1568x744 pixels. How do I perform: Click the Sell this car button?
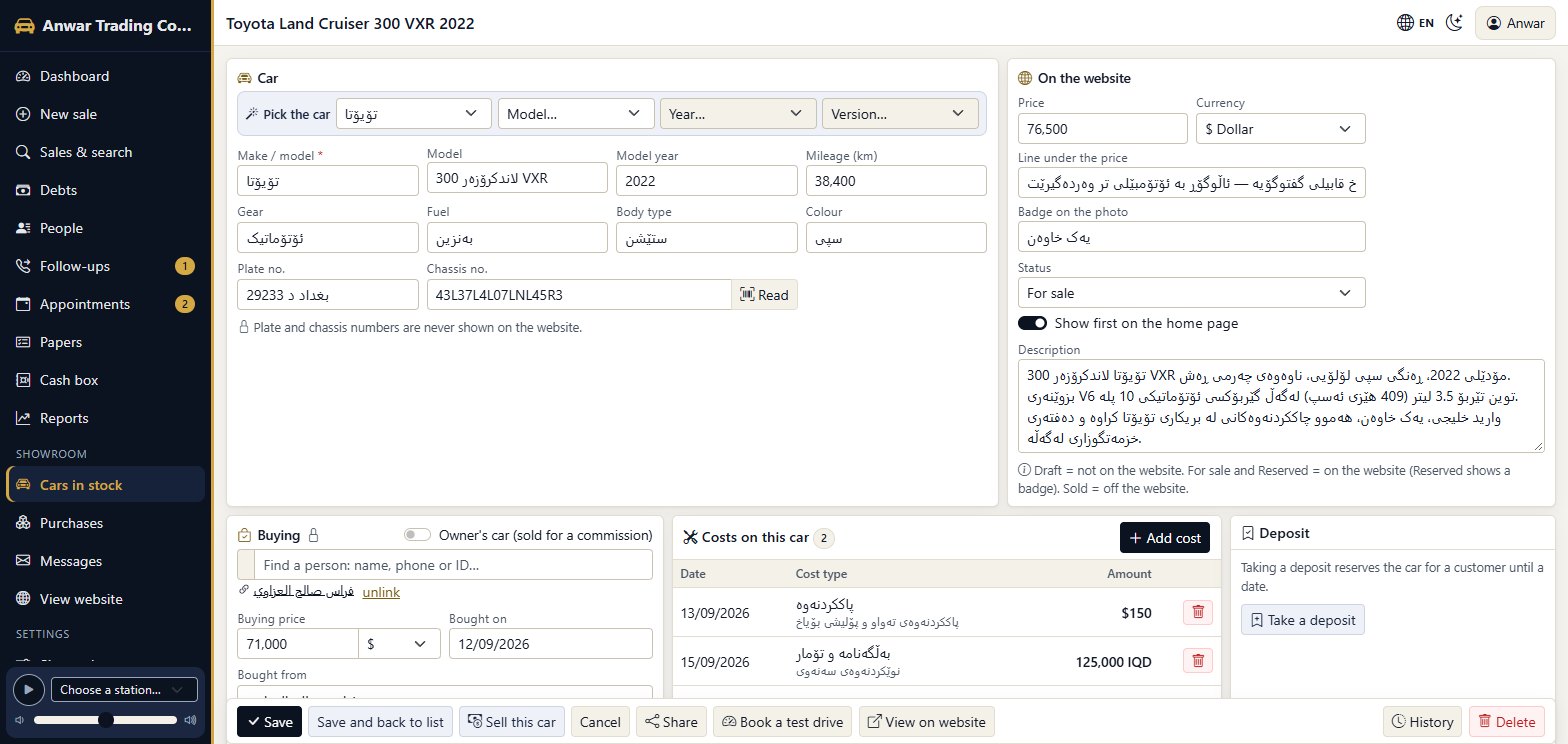pos(512,722)
